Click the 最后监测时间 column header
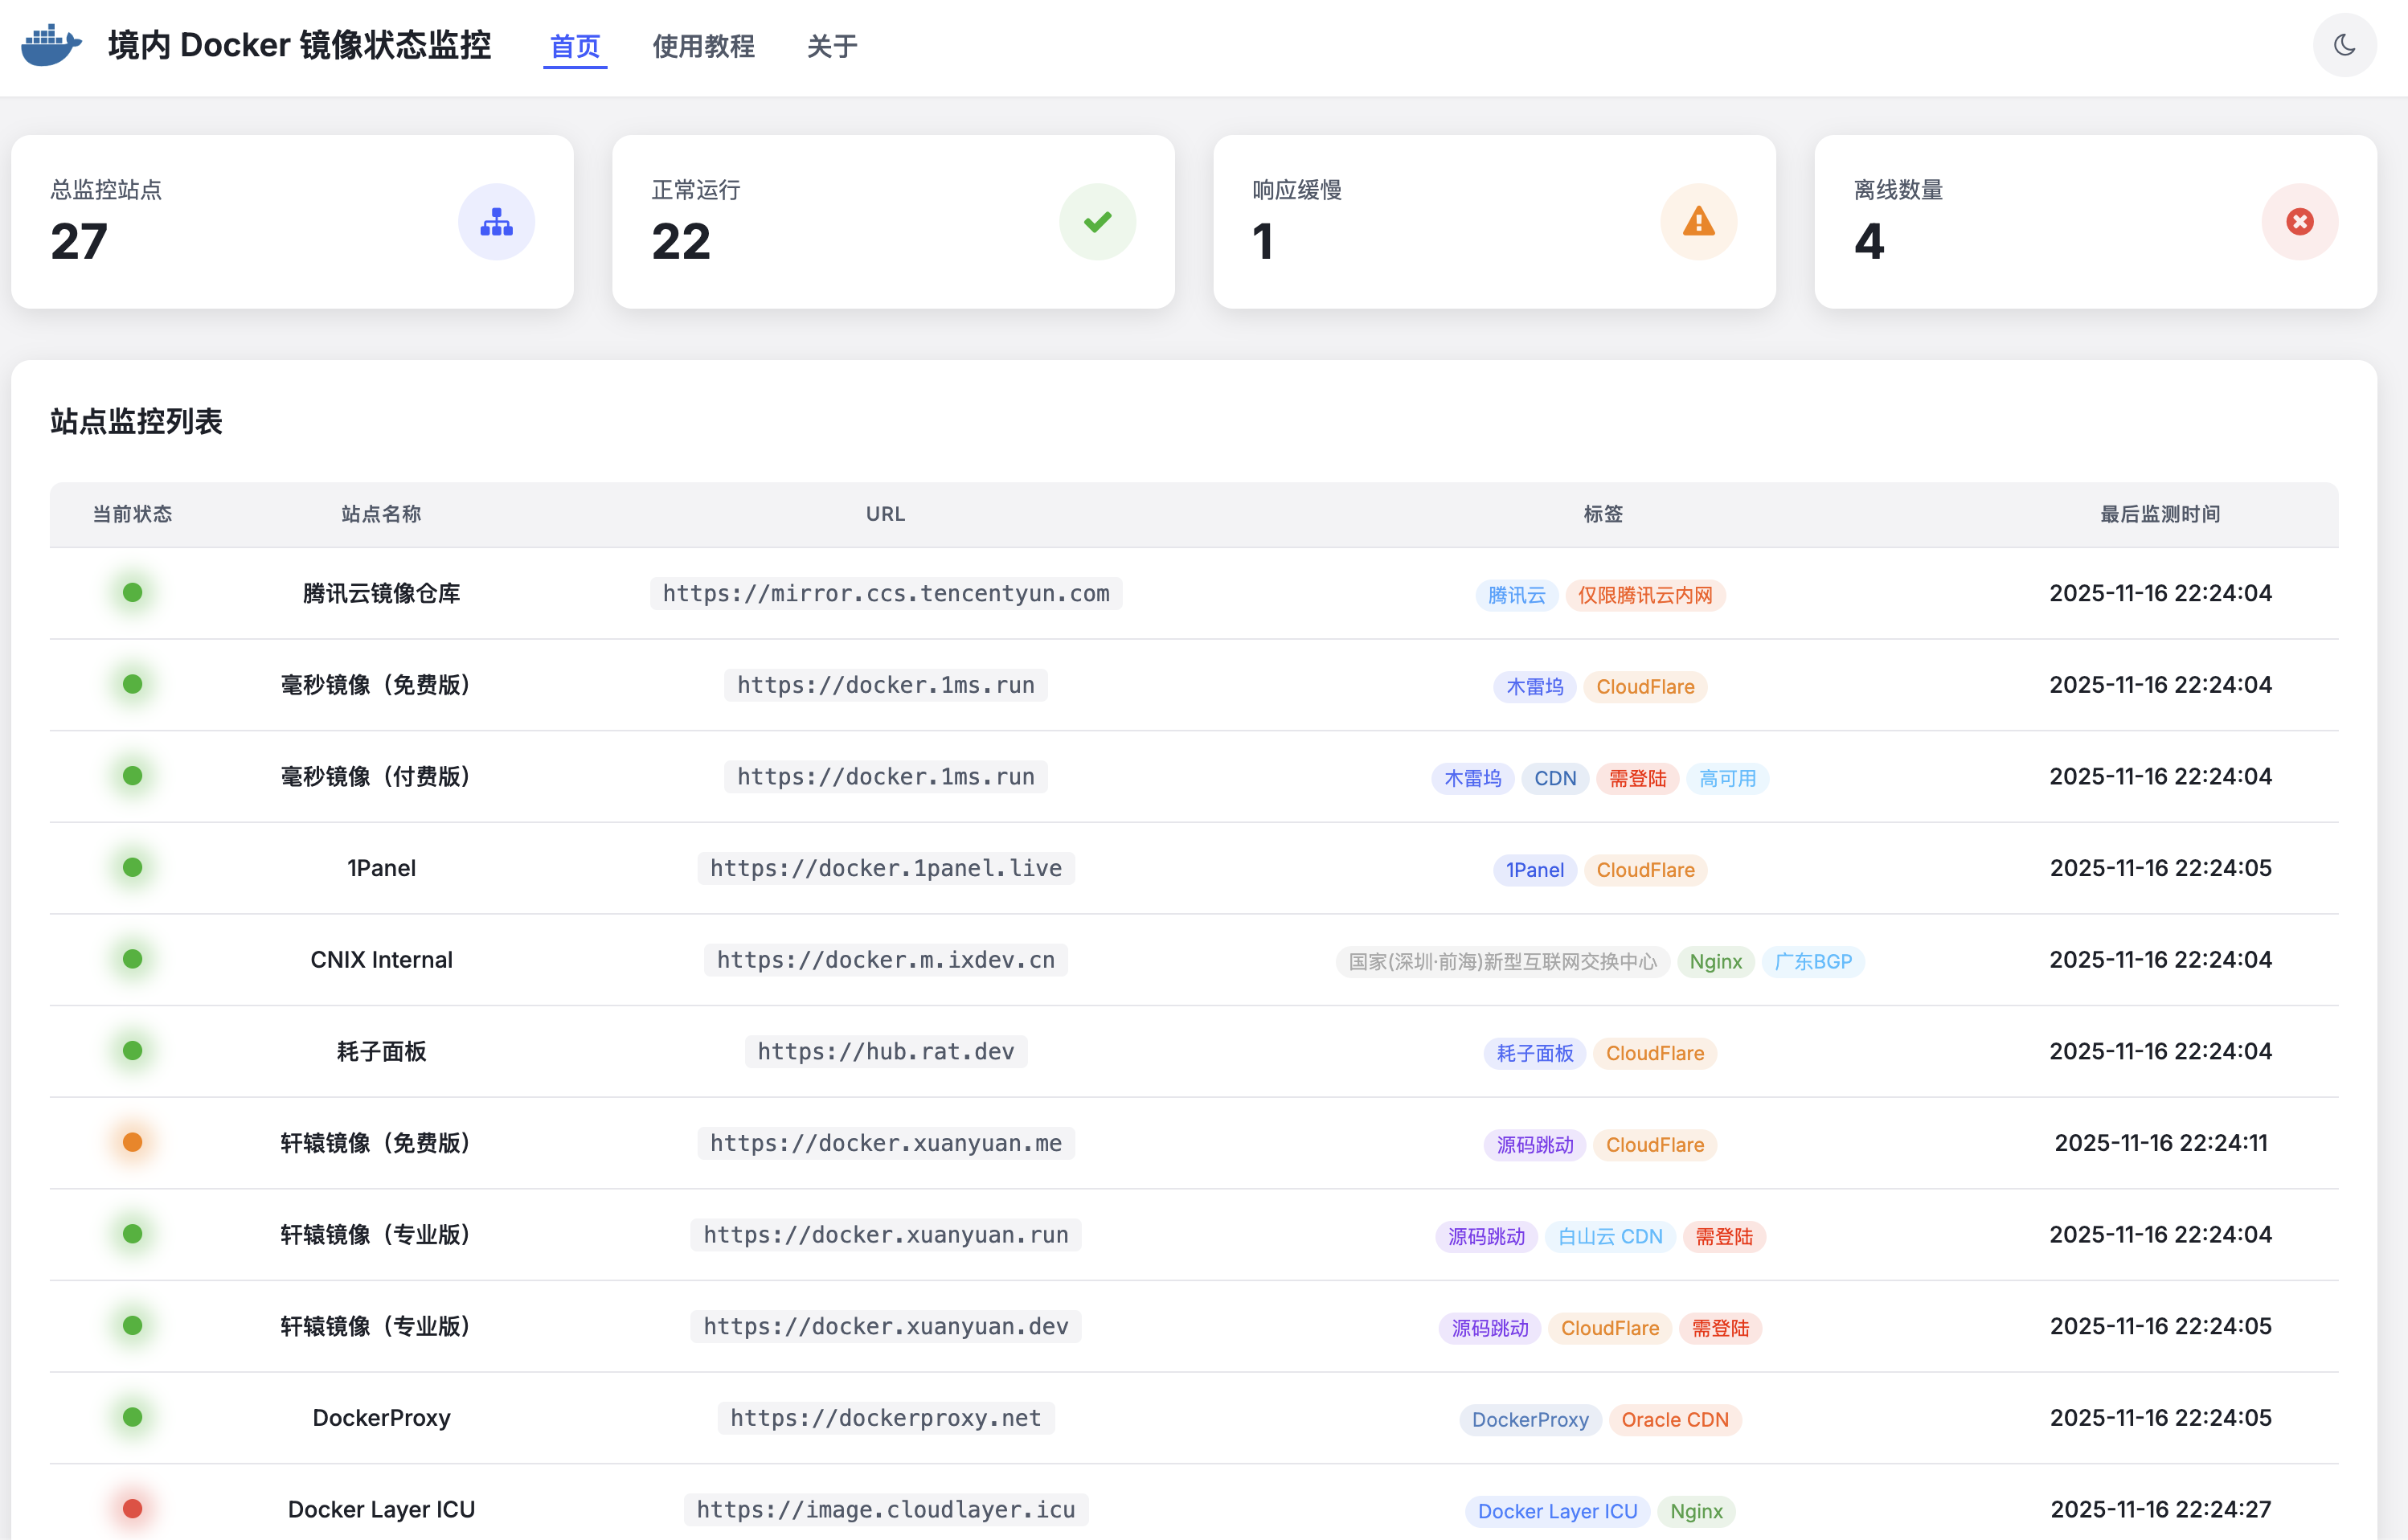 2159,514
